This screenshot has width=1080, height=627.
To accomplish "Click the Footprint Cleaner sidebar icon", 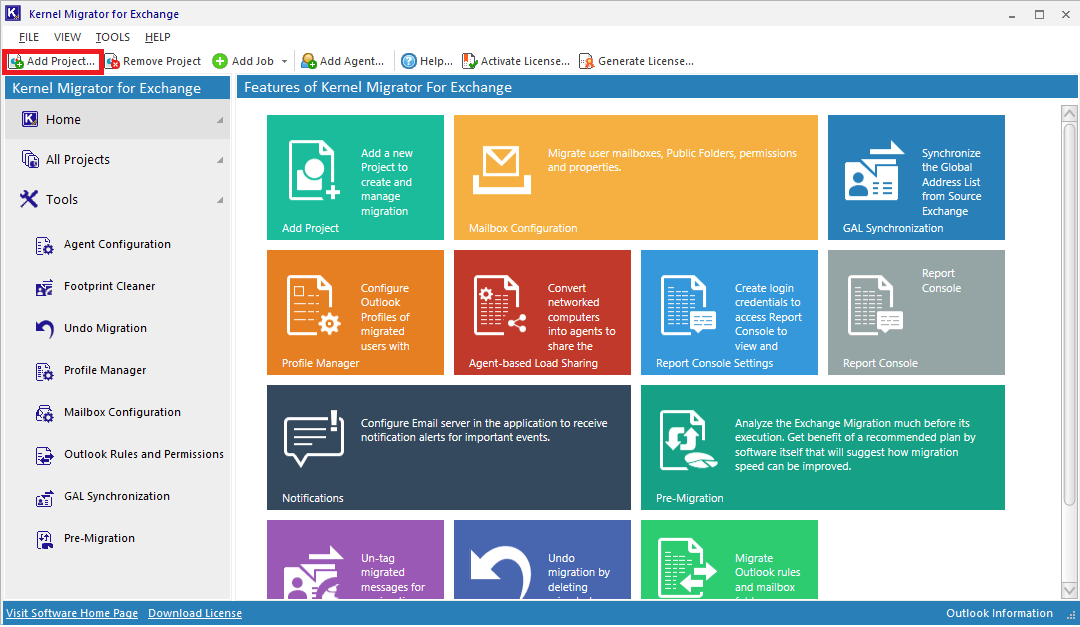I will (44, 287).
